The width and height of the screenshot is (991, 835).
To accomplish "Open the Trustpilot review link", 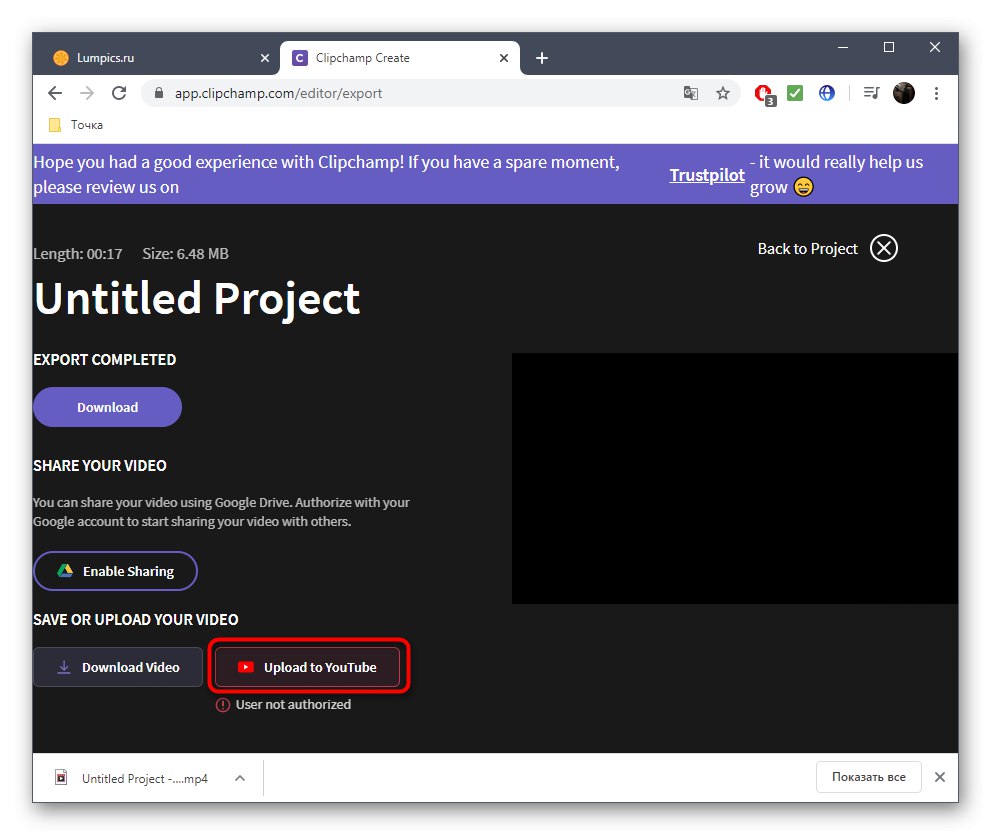I will 706,174.
